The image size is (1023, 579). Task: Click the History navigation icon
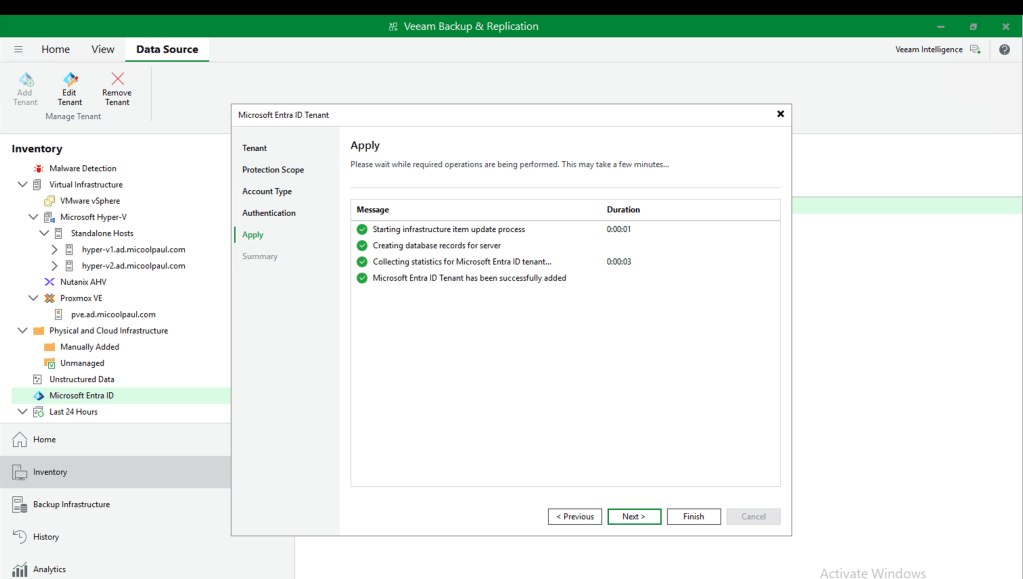click(20, 537)
